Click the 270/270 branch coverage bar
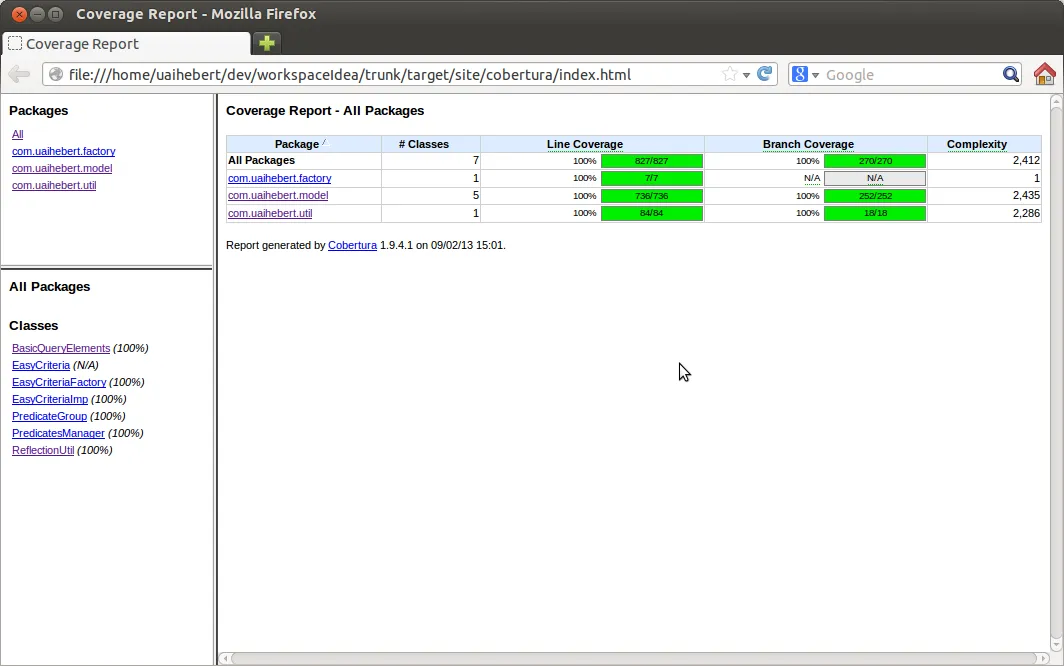Image resolution: width=1064 pixels, height=666 pixels. pos(875,161)
